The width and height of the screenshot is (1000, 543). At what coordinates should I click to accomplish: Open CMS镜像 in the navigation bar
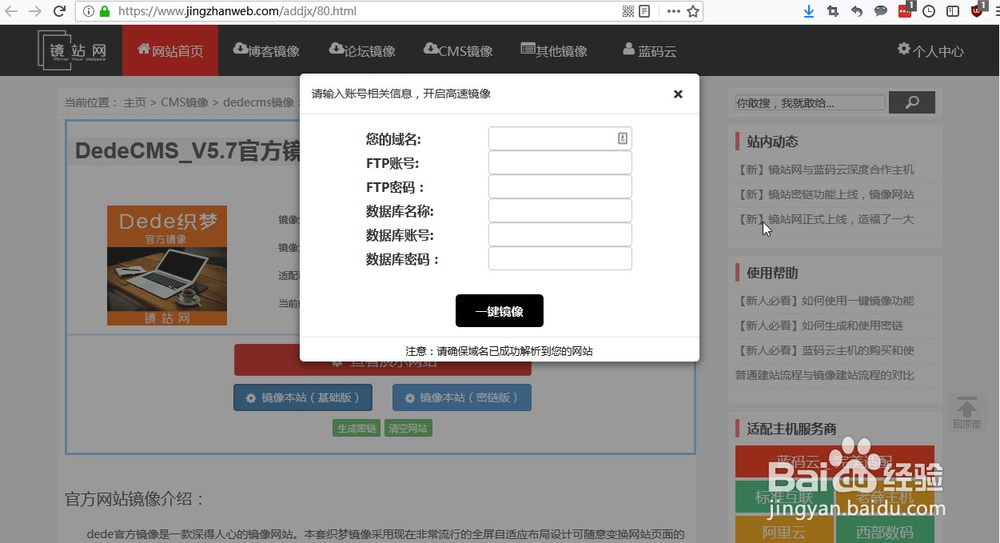[x=458, y=51]
